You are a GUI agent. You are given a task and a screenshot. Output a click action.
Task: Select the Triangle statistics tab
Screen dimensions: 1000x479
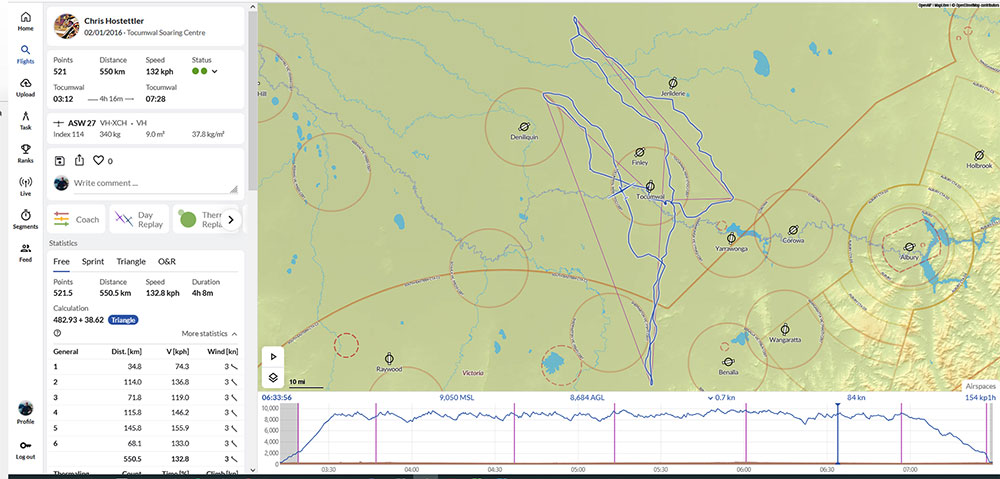tap(131, 262)
